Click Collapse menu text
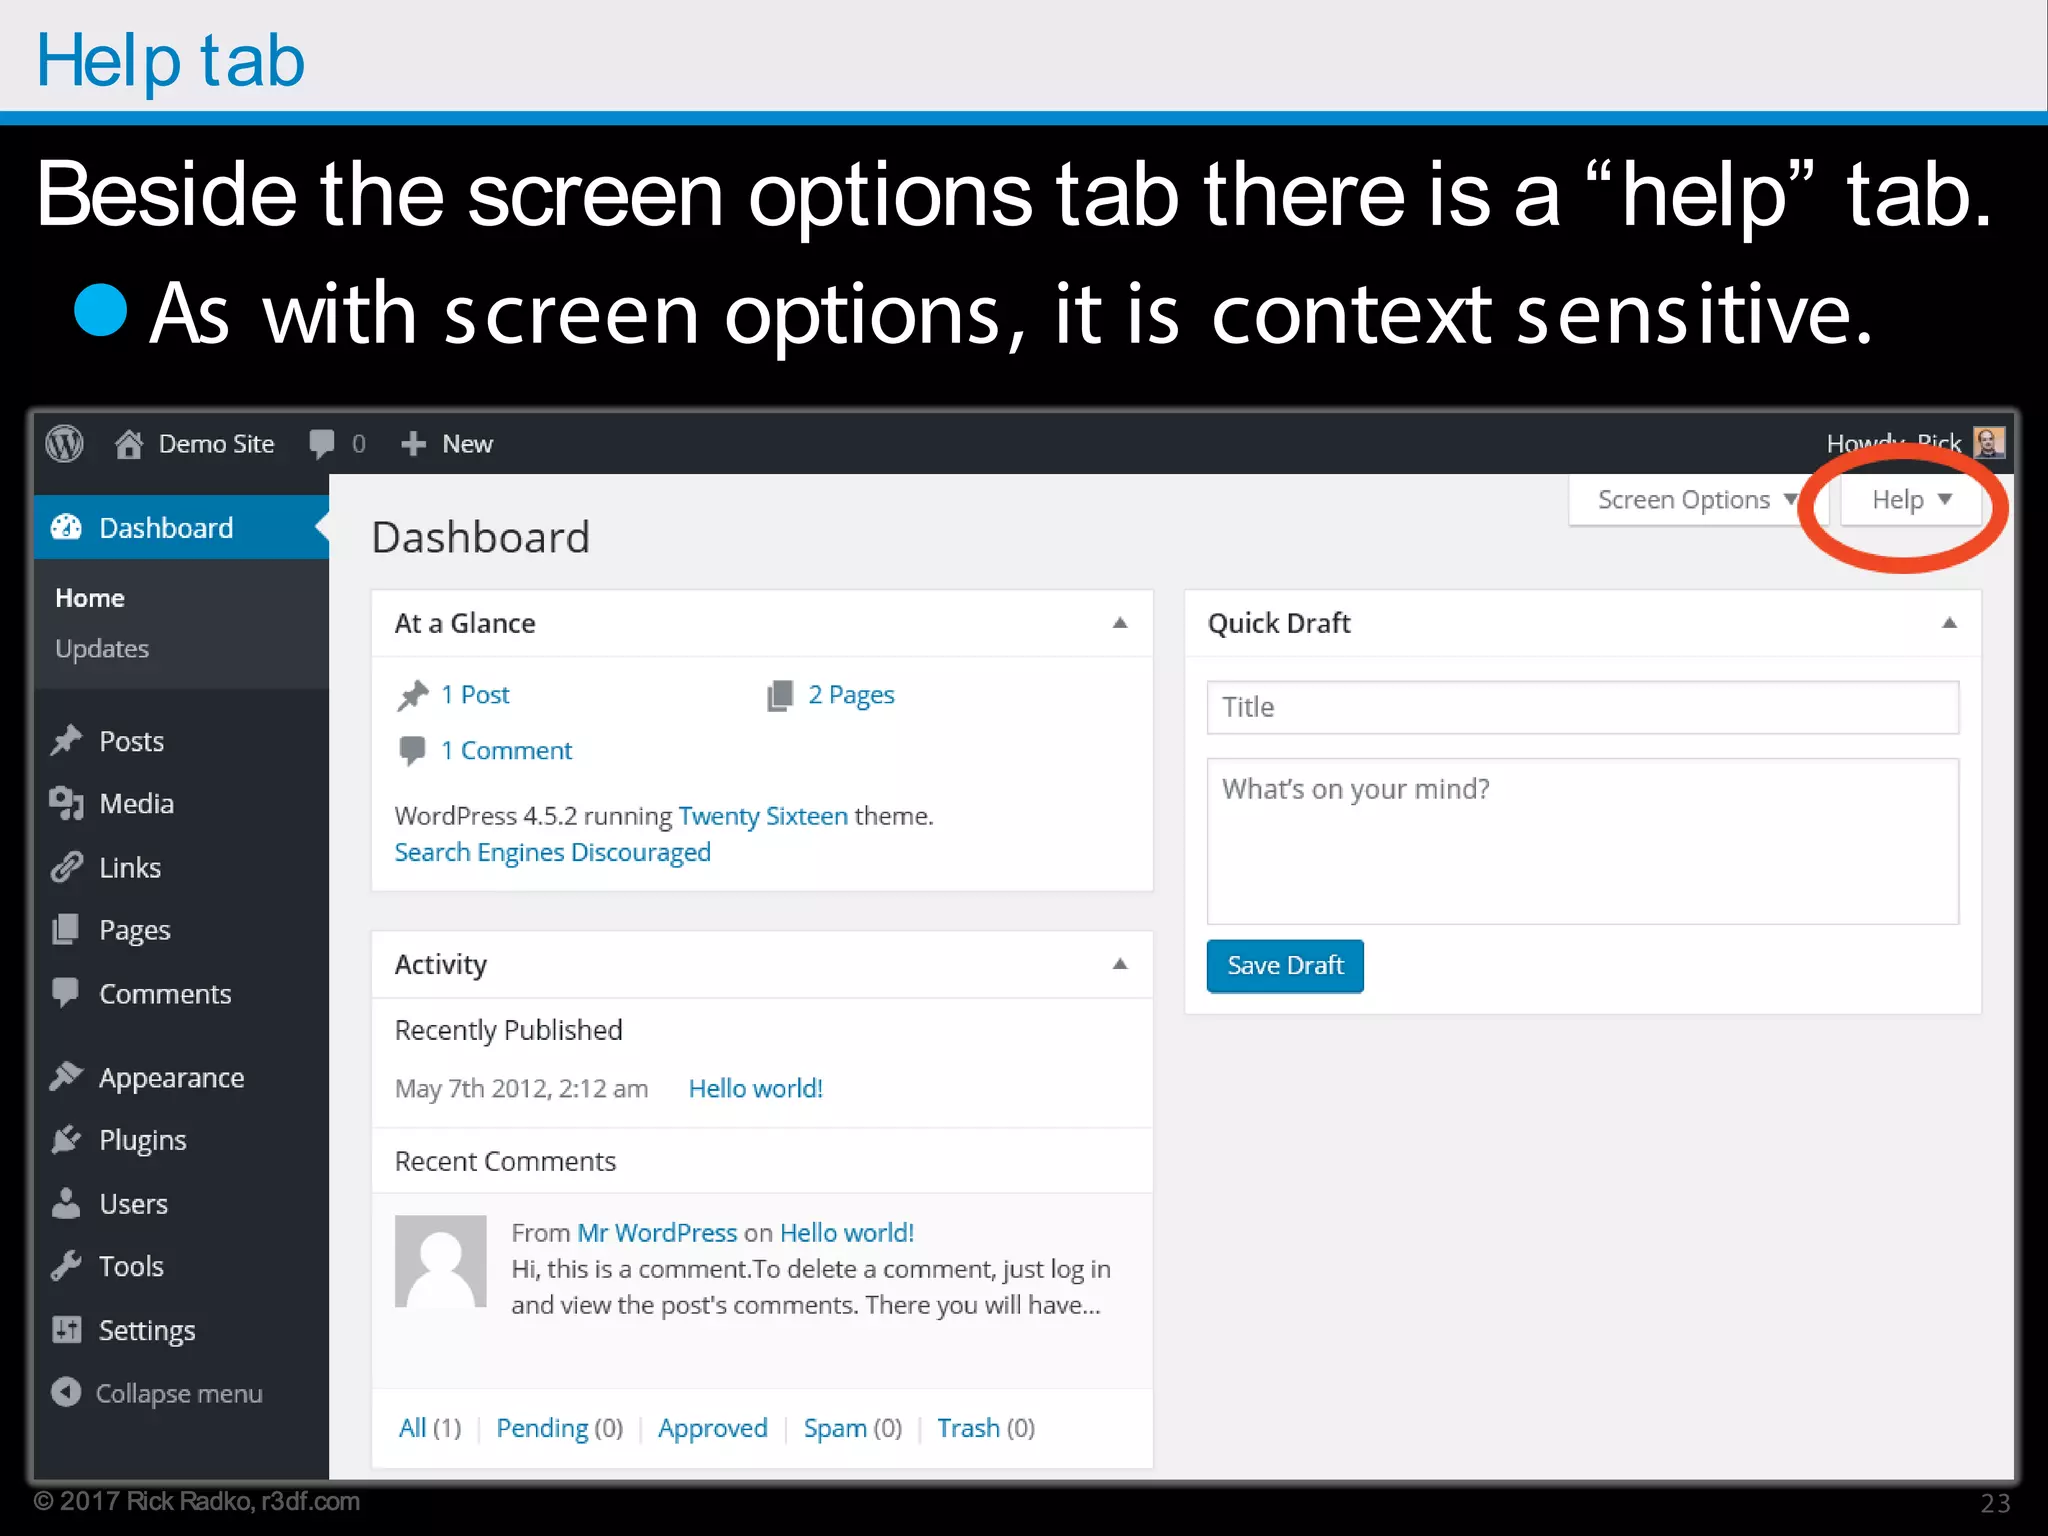Screen dimensions: 2048x1536 point(179,1394)
